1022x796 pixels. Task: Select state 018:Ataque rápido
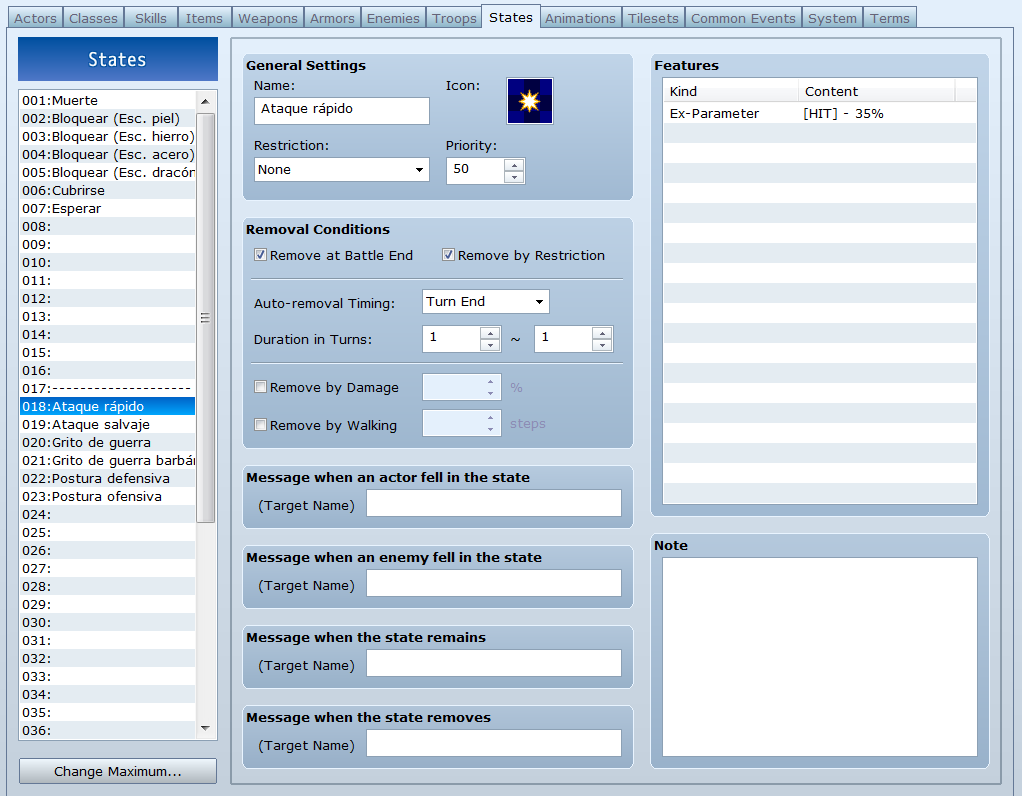[108, 406]
